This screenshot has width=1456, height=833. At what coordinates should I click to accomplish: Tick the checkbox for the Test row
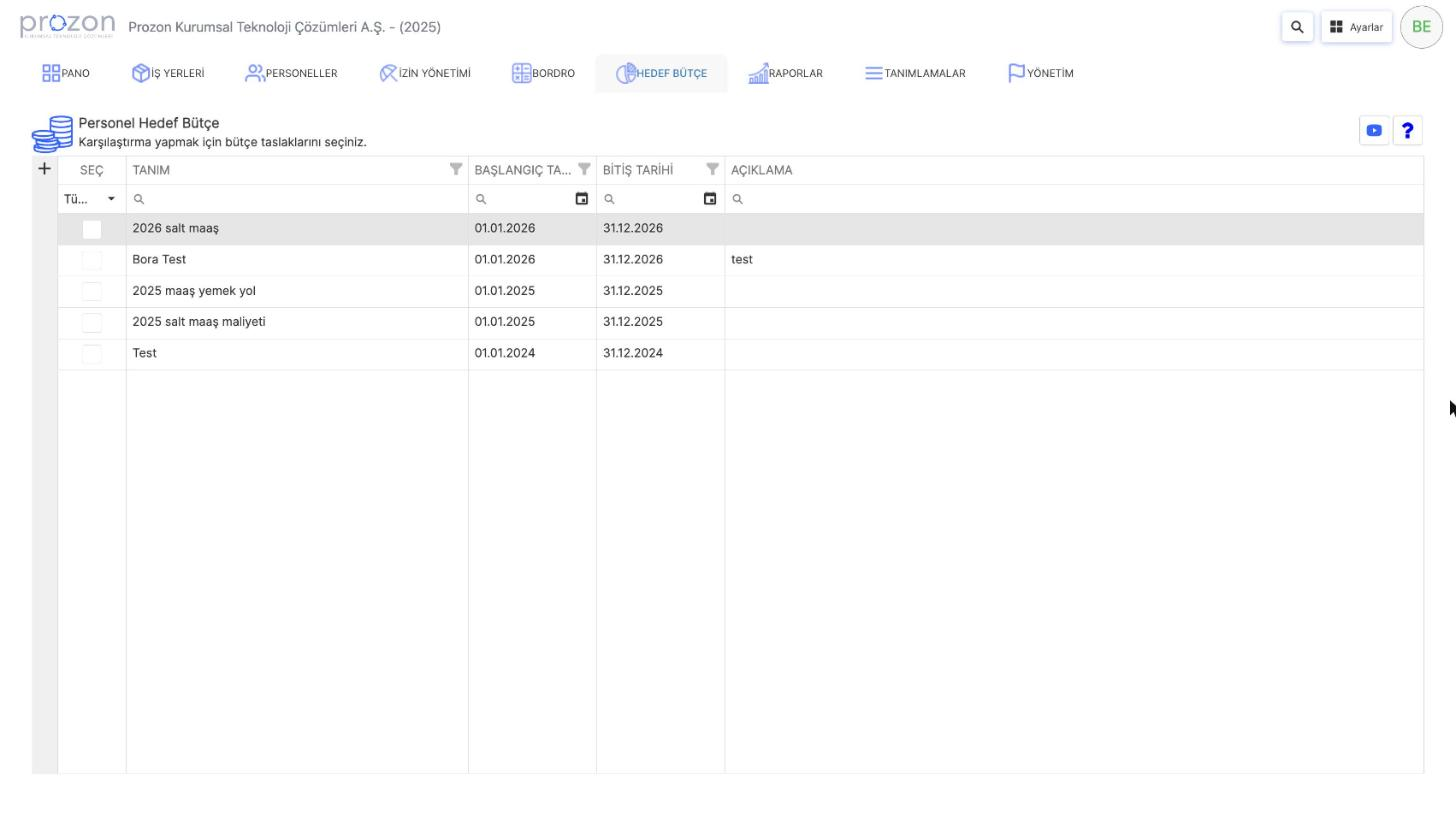coord(92,354)
